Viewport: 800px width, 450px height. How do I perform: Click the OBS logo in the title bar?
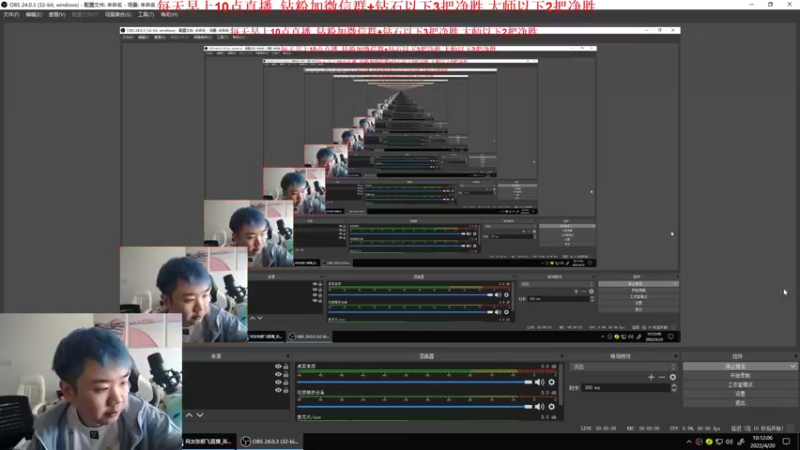(5, 5)
